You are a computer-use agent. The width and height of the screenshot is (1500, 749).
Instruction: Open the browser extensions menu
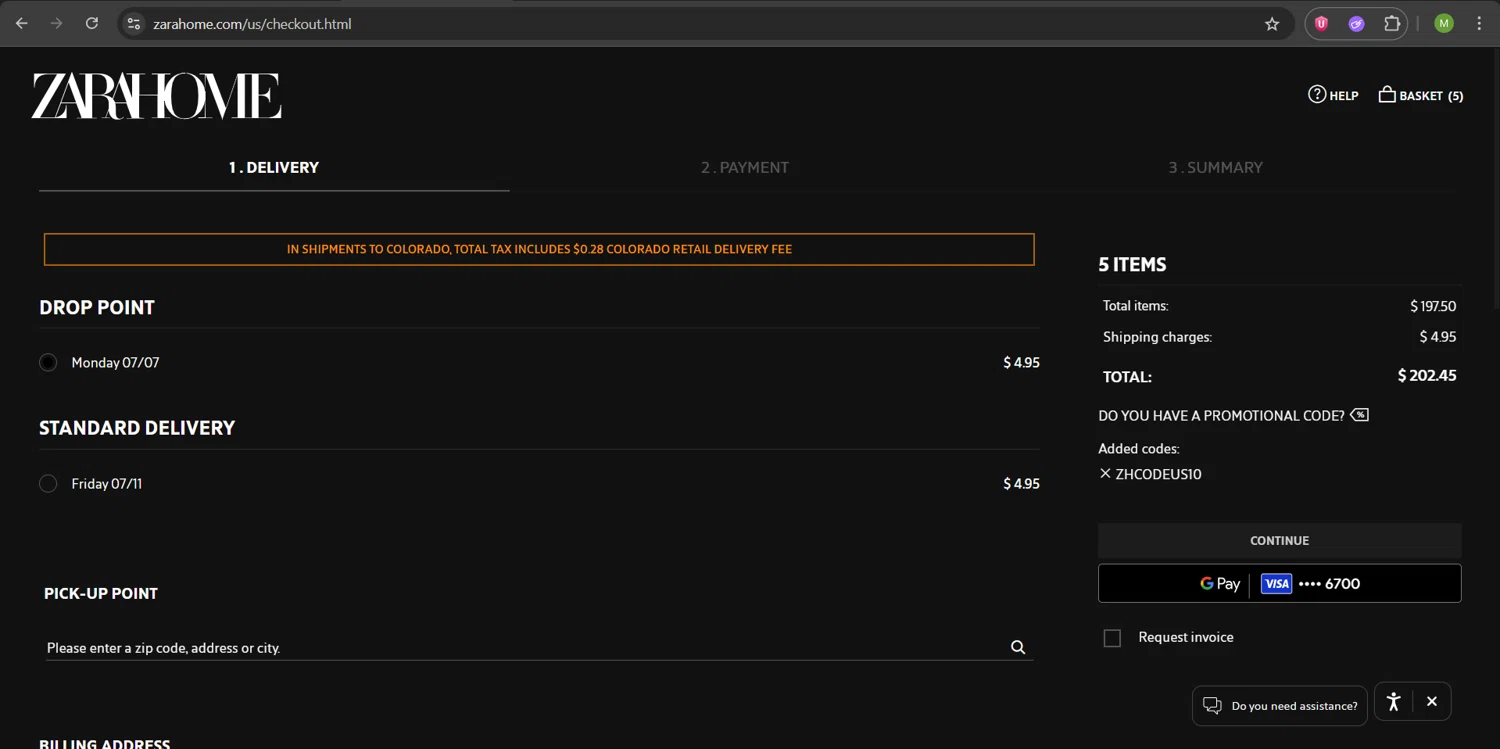click(1392, 24)
